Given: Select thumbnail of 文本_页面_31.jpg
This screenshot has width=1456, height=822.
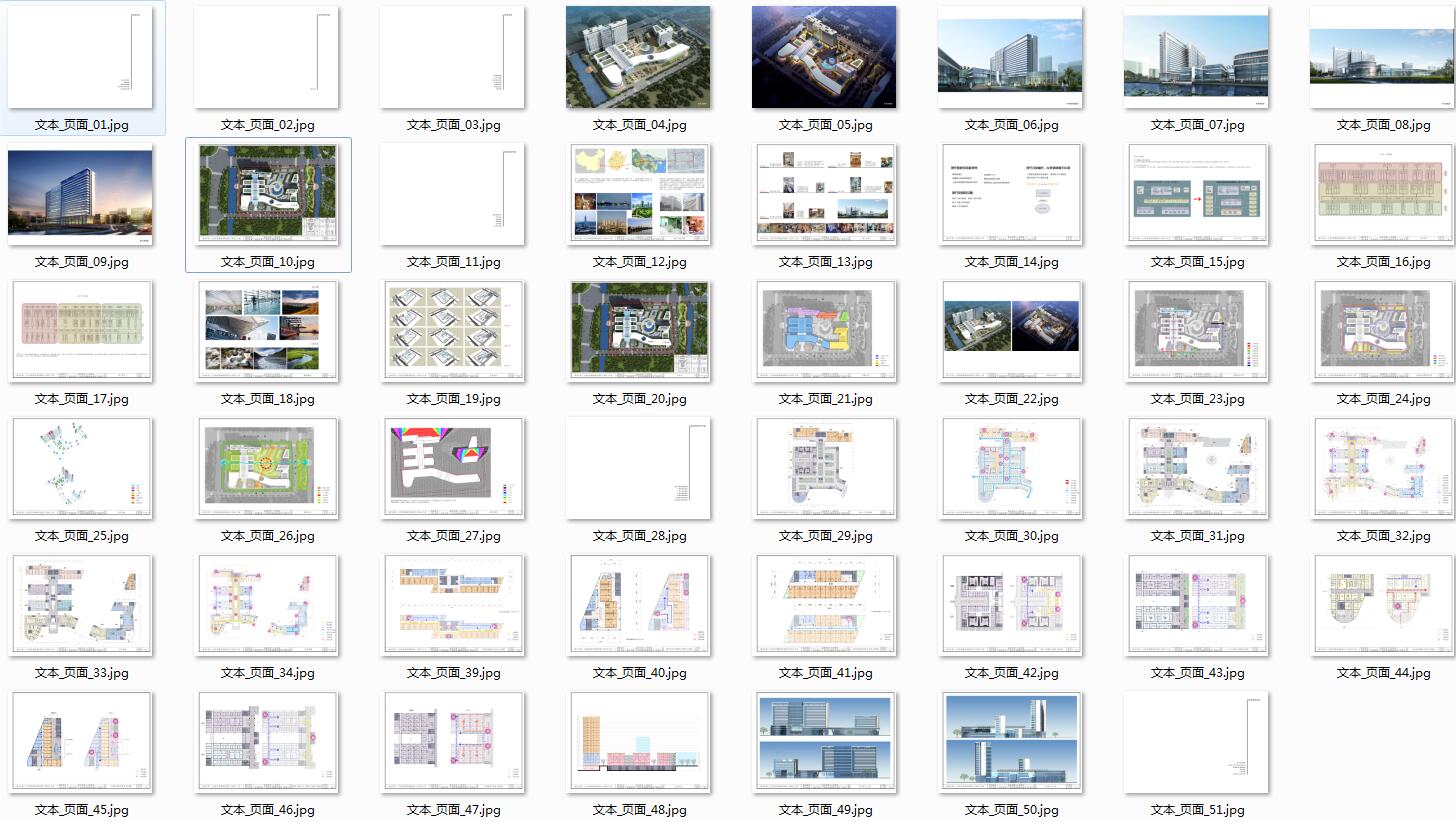Looking at the screenshot, I should [1196, 469].
